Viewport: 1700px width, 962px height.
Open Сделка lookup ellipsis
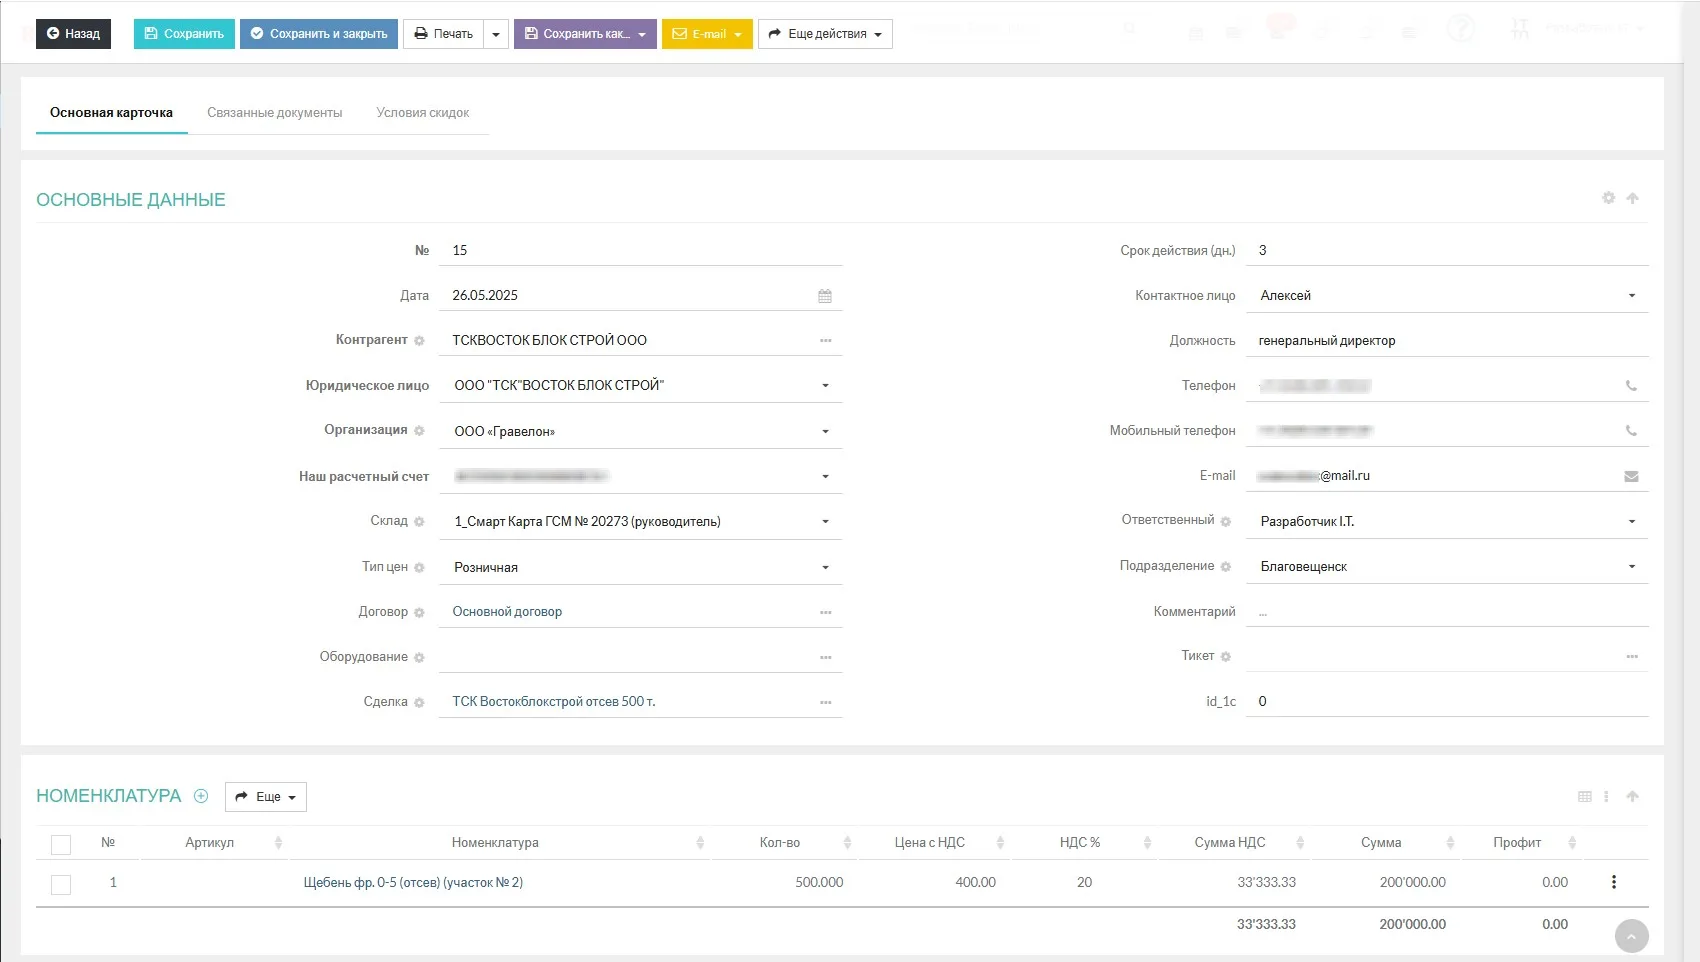point(826,702)
